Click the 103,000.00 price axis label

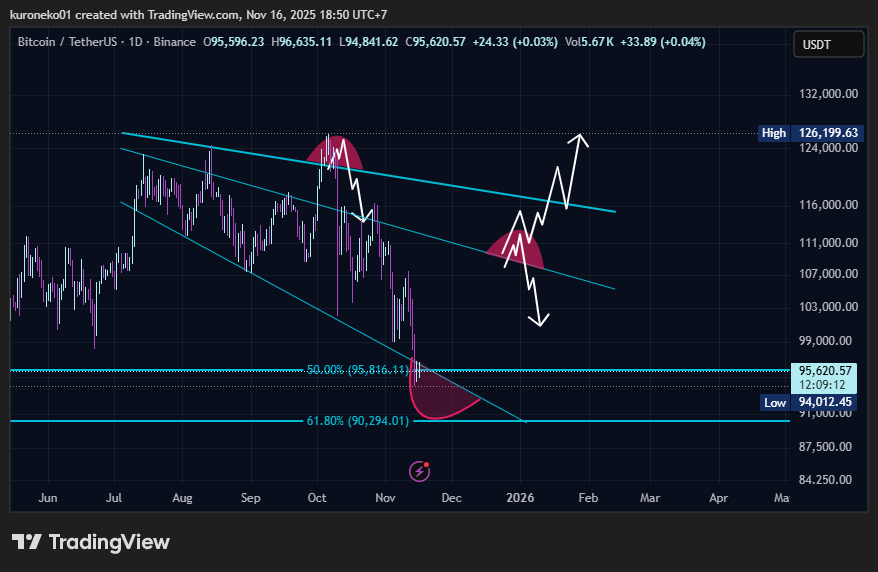pos(828,307)
